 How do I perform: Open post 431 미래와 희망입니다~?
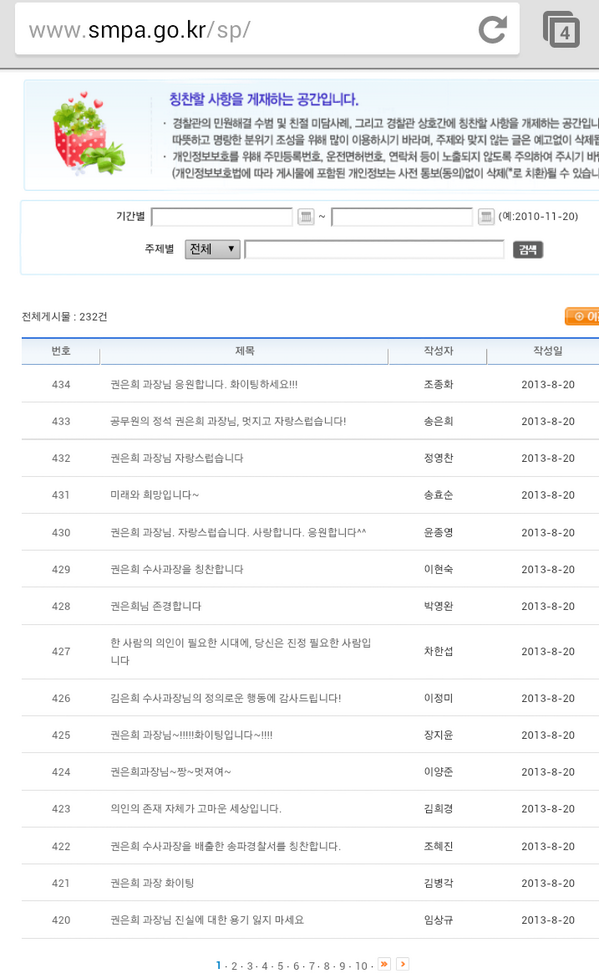point(154,495)
